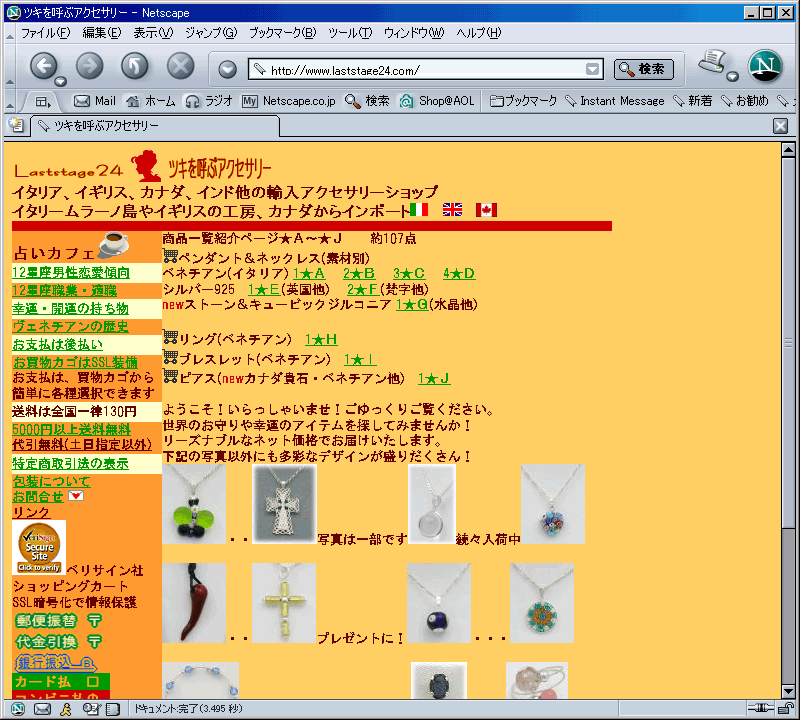Click the vertical scrollbar down arrow
Viewport: 800px width, 720px height.
click(788, 691)
